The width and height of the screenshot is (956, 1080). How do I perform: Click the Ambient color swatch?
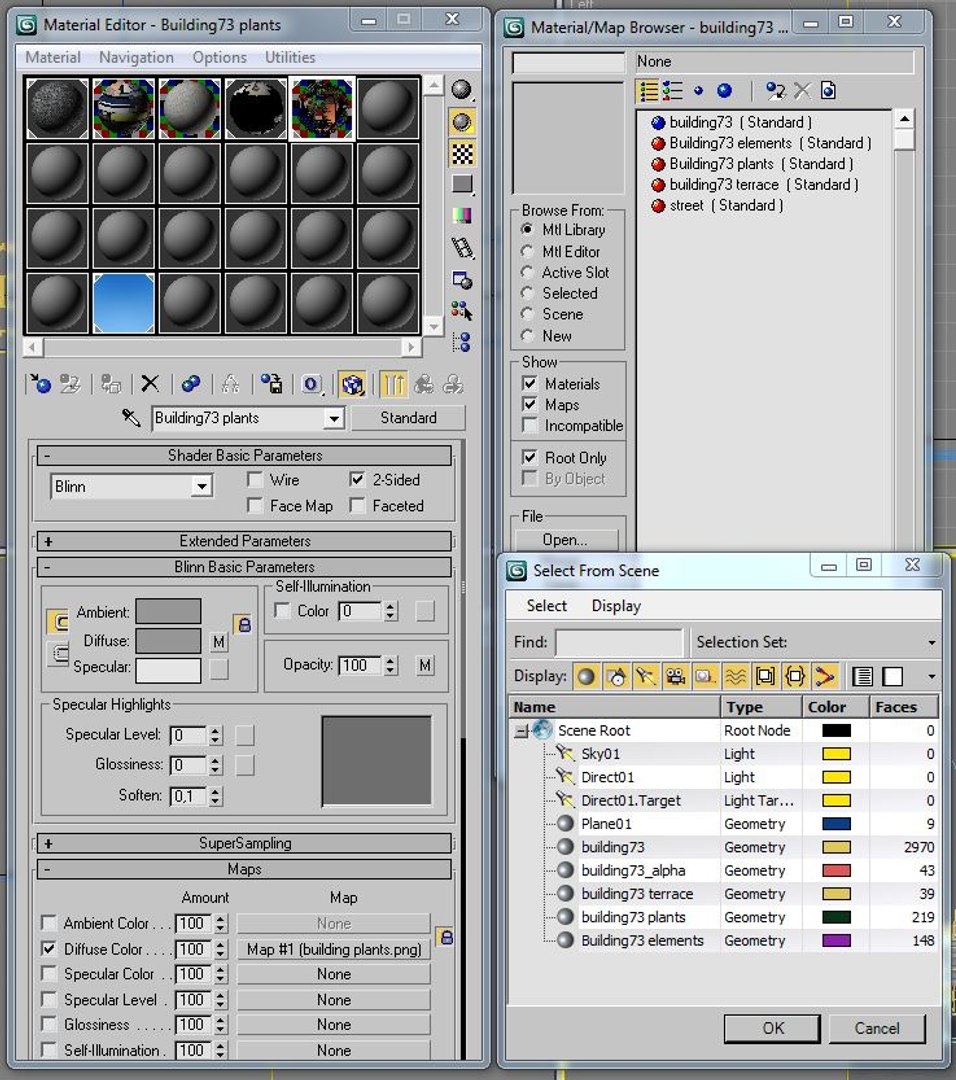click(168, 611)
